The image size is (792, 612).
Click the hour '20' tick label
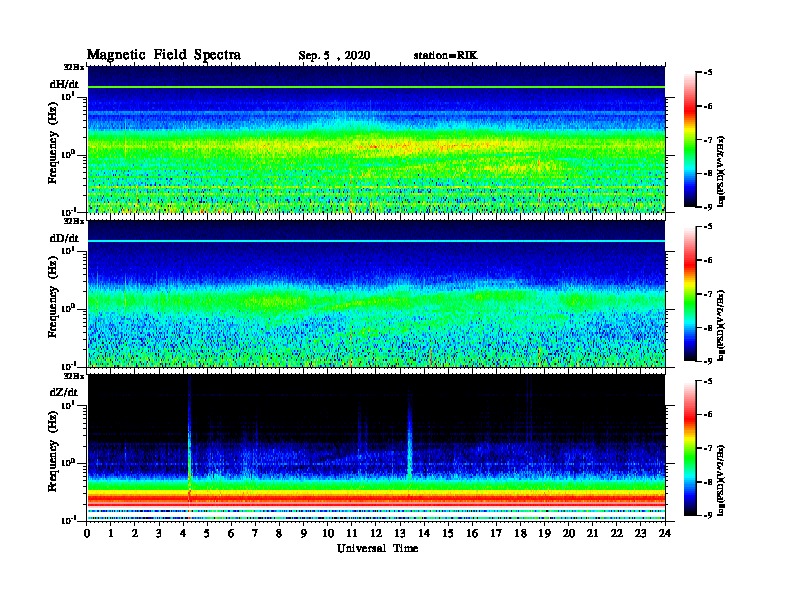pyautogui.click(x=569, y=533)
